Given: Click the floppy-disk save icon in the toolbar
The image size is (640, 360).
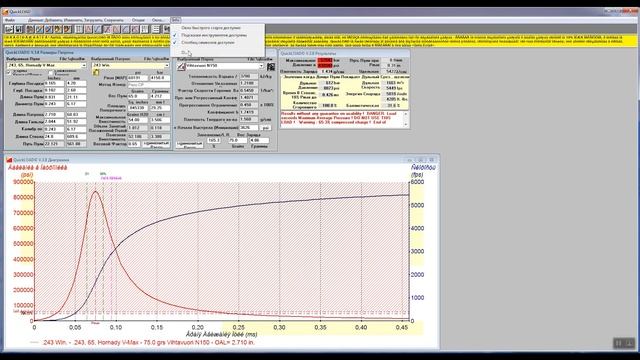Looking at the screenshot, I should [18, 29].
